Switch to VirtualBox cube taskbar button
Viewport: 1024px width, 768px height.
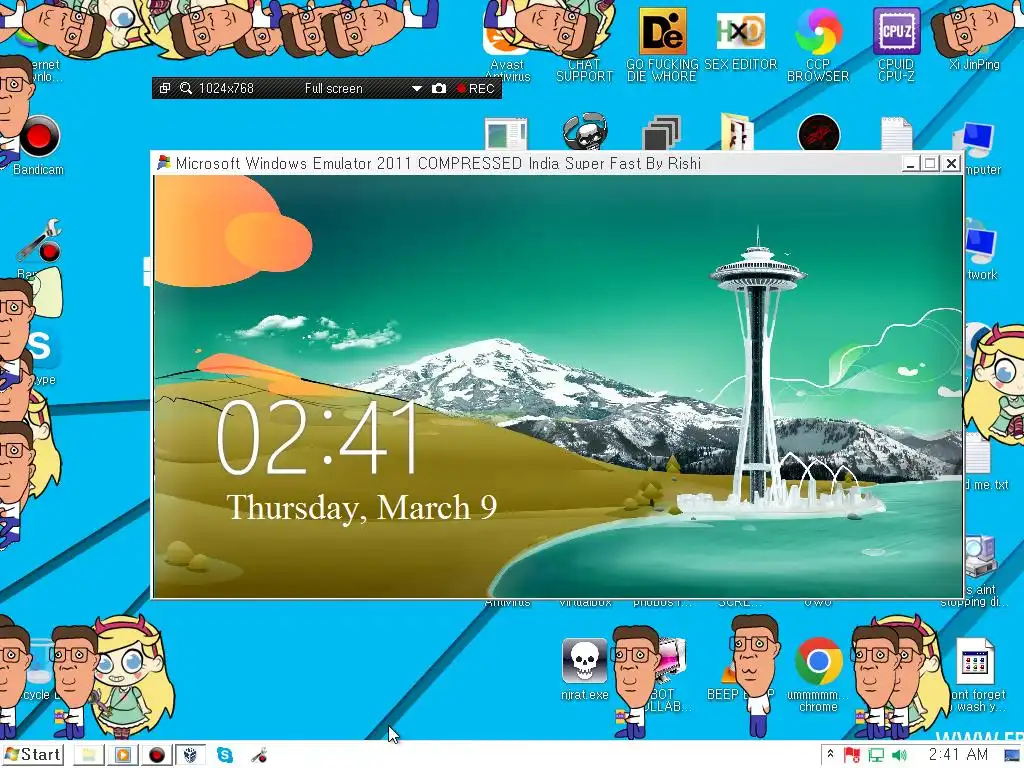coord(190,756)
